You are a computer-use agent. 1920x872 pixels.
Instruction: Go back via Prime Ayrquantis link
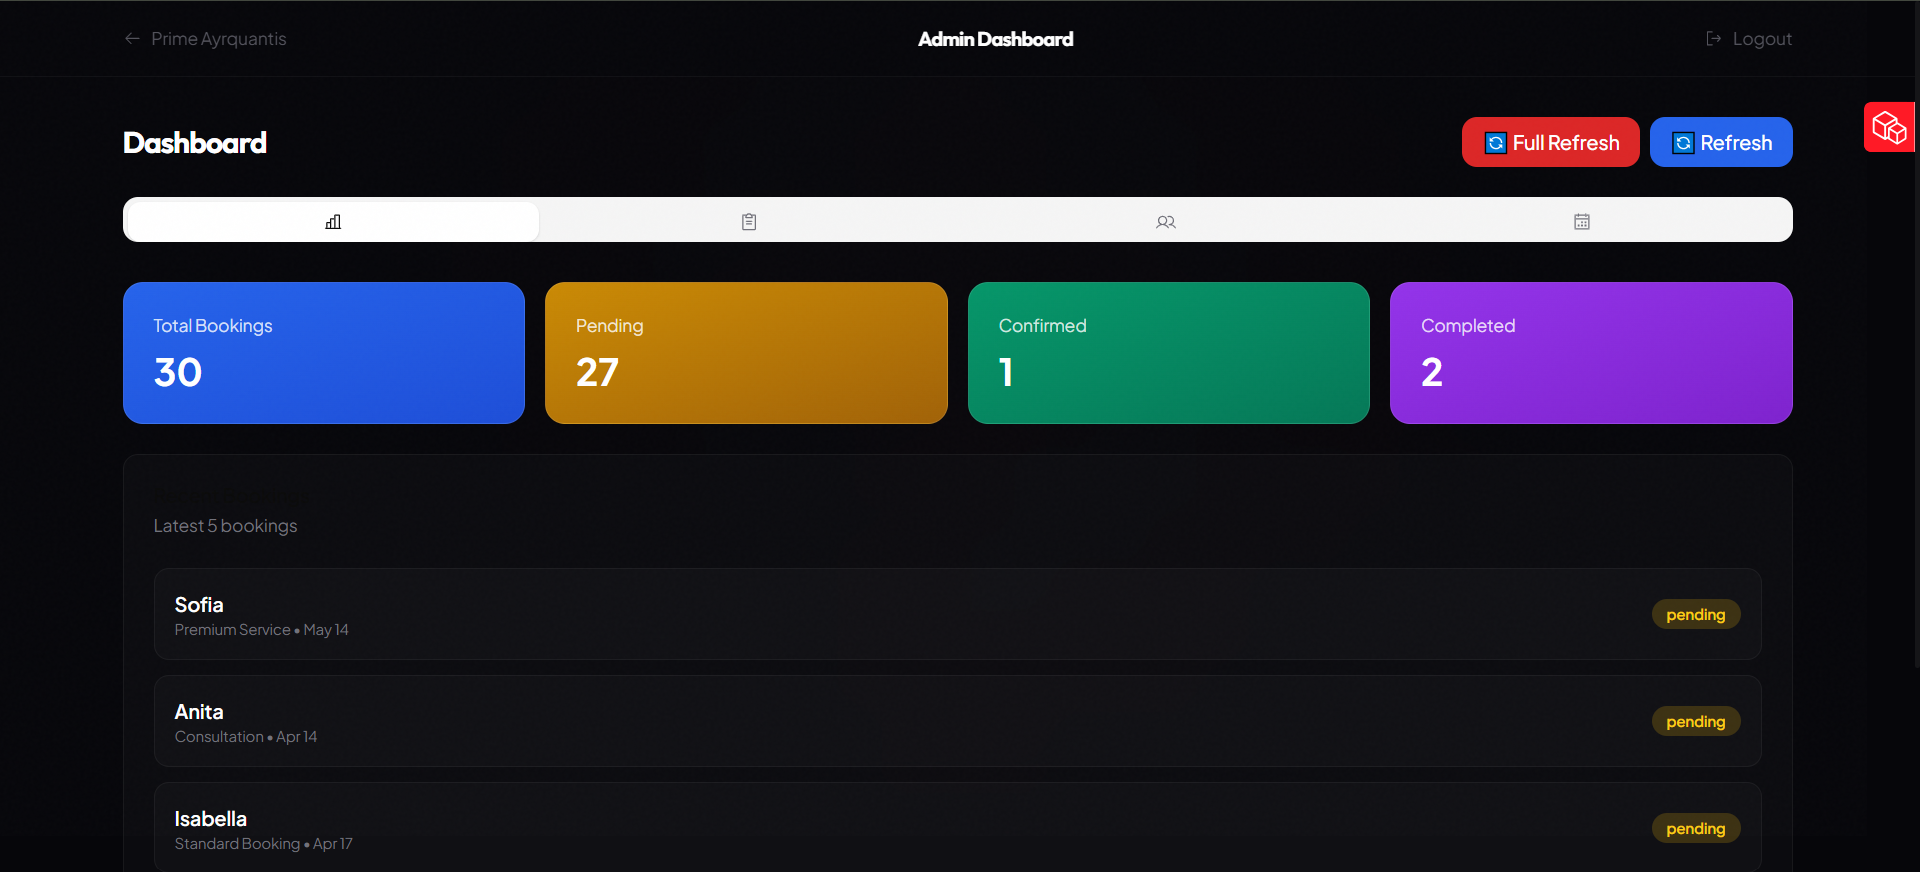218,39
